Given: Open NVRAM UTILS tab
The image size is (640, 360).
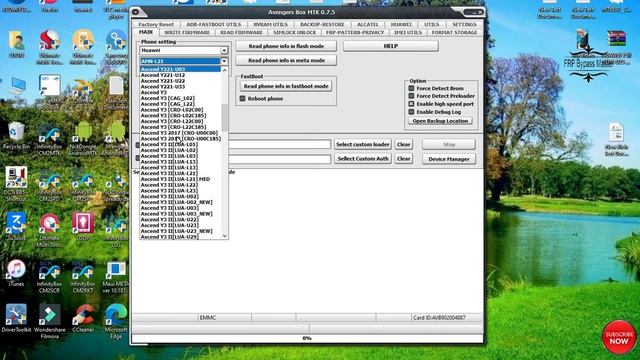Looking at the screenshot, I should pyautogui.click(x=270, y=24).
